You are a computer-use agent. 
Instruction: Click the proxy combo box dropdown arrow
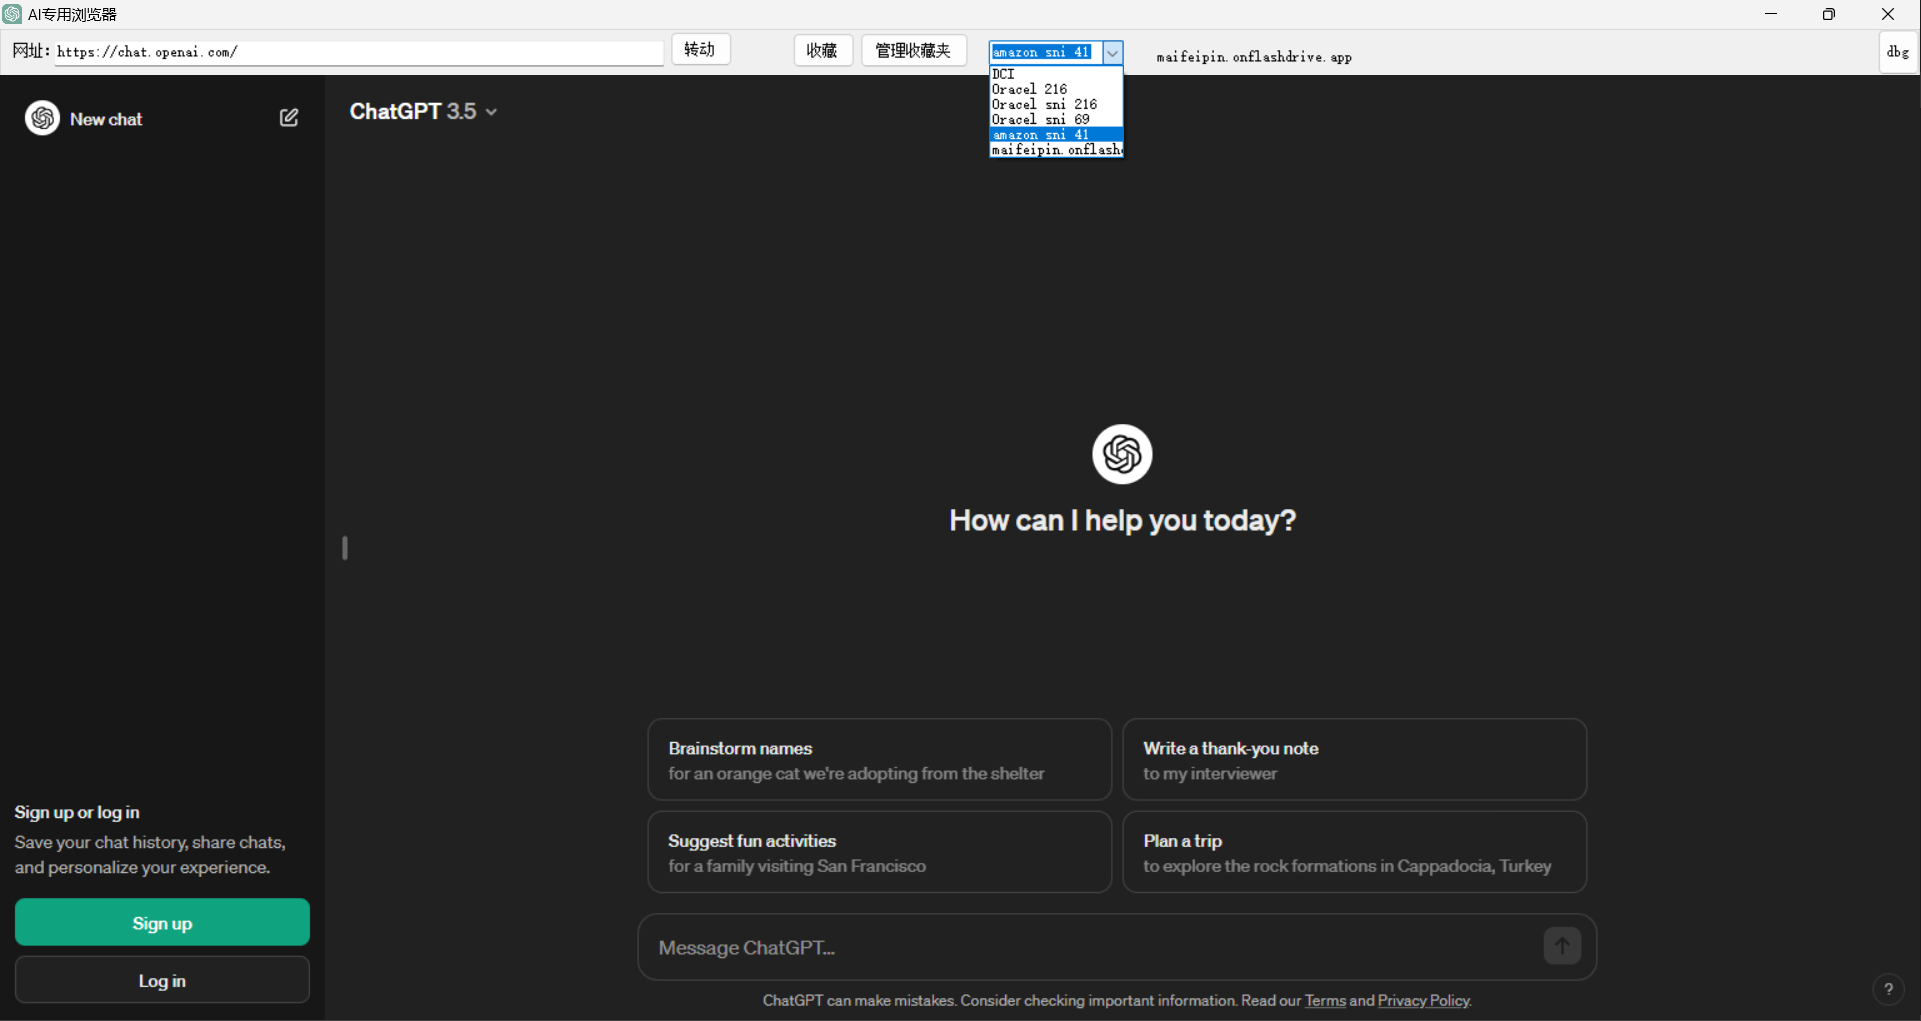(1112, 52)
